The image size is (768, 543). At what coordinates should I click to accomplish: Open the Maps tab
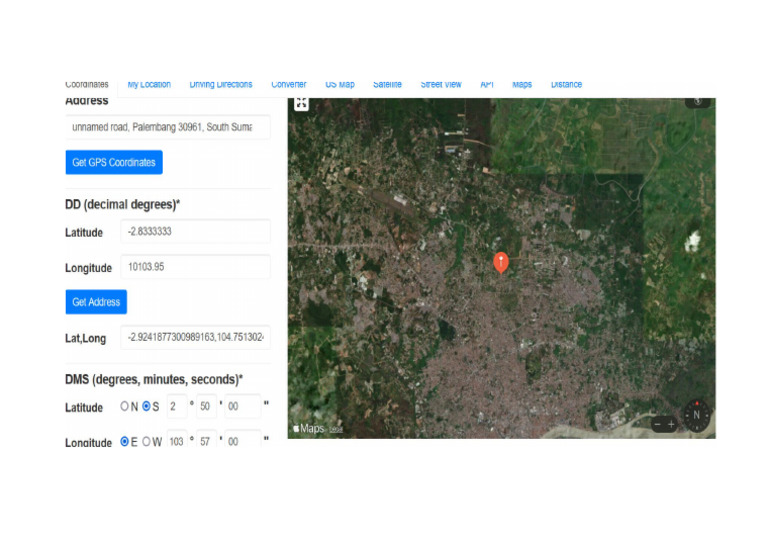tap(522, 85)
